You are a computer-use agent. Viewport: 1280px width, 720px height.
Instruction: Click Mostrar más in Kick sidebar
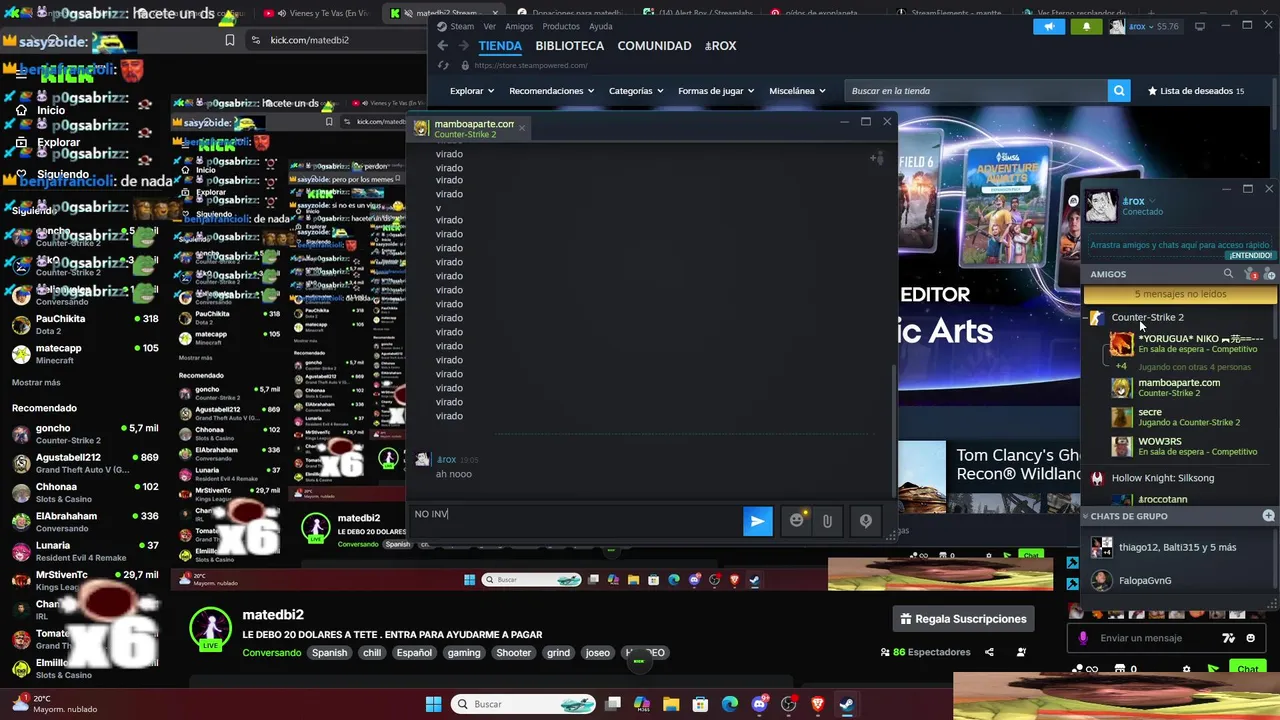click(x=36, y=383)
